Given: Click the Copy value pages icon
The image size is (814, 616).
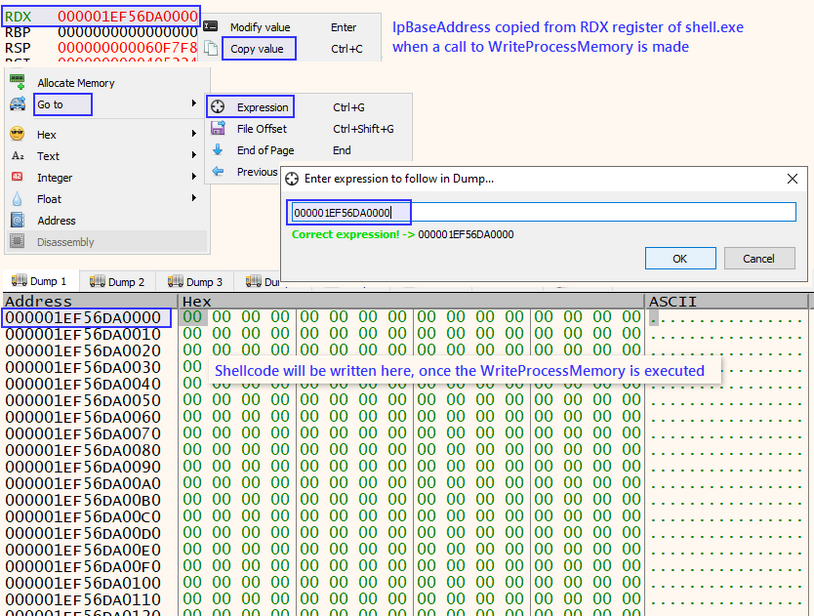Looking at the screenshot, I should coord(210,48).
